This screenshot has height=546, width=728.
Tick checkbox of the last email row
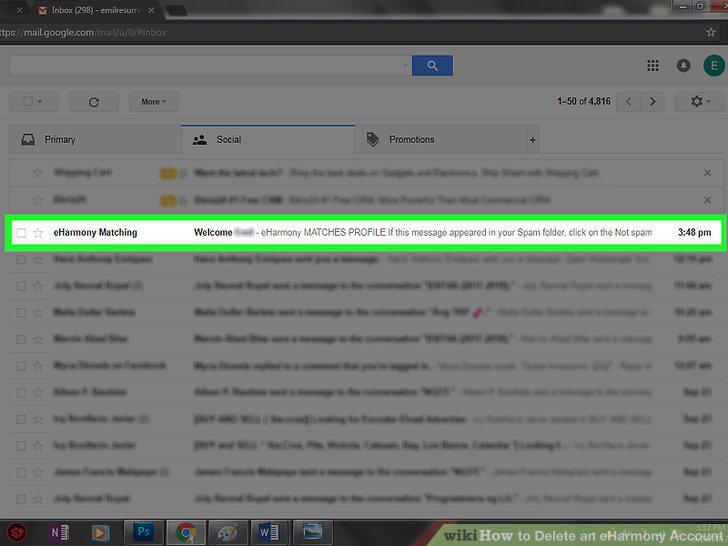coord(21,499)
